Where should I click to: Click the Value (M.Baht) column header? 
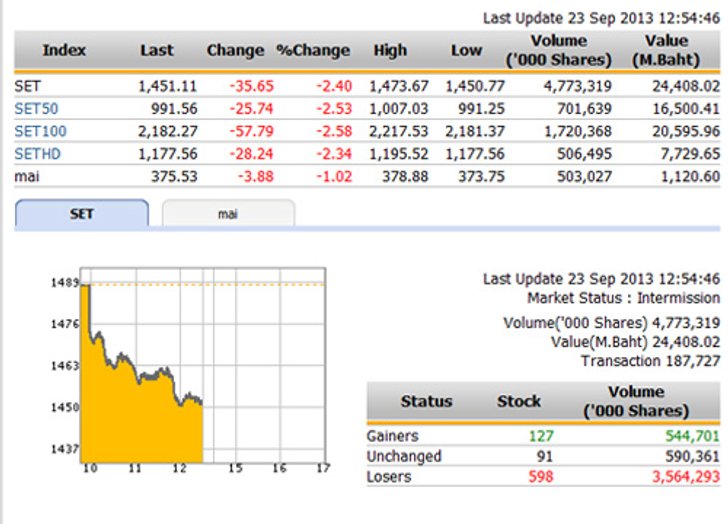click(666, 50)
